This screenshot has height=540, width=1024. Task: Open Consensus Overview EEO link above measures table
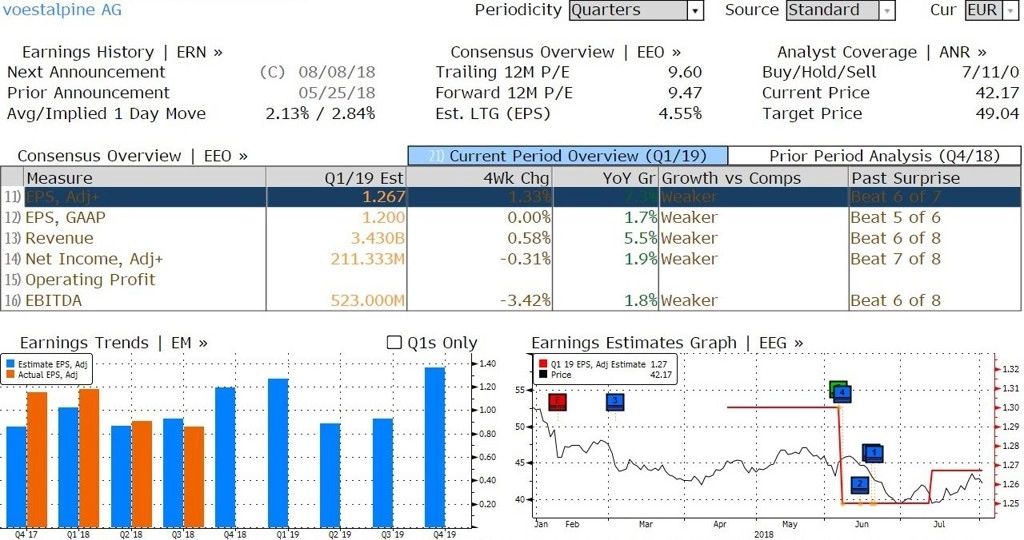(133, 156)
